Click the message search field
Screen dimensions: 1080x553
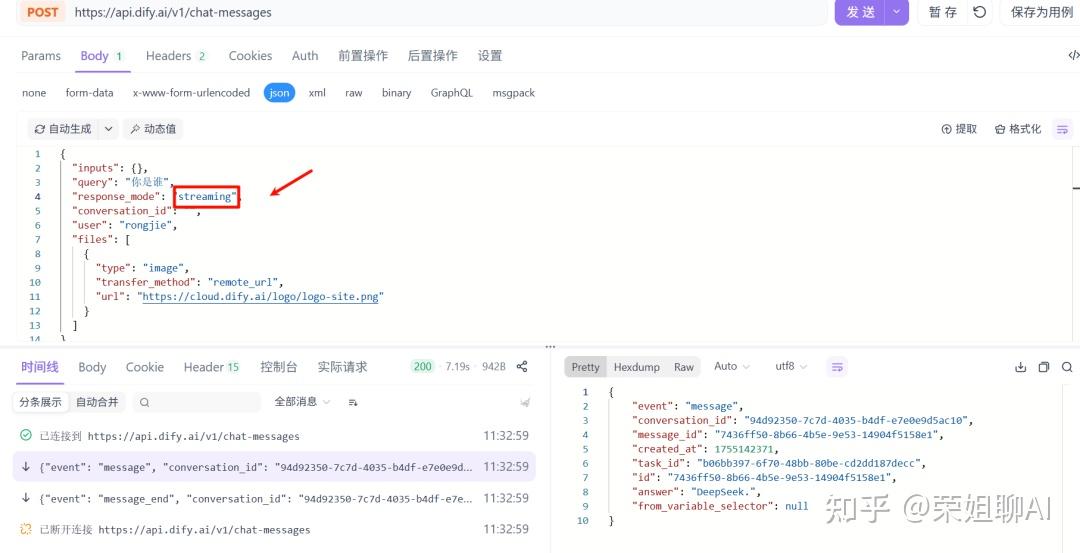(x=196, y=401)
